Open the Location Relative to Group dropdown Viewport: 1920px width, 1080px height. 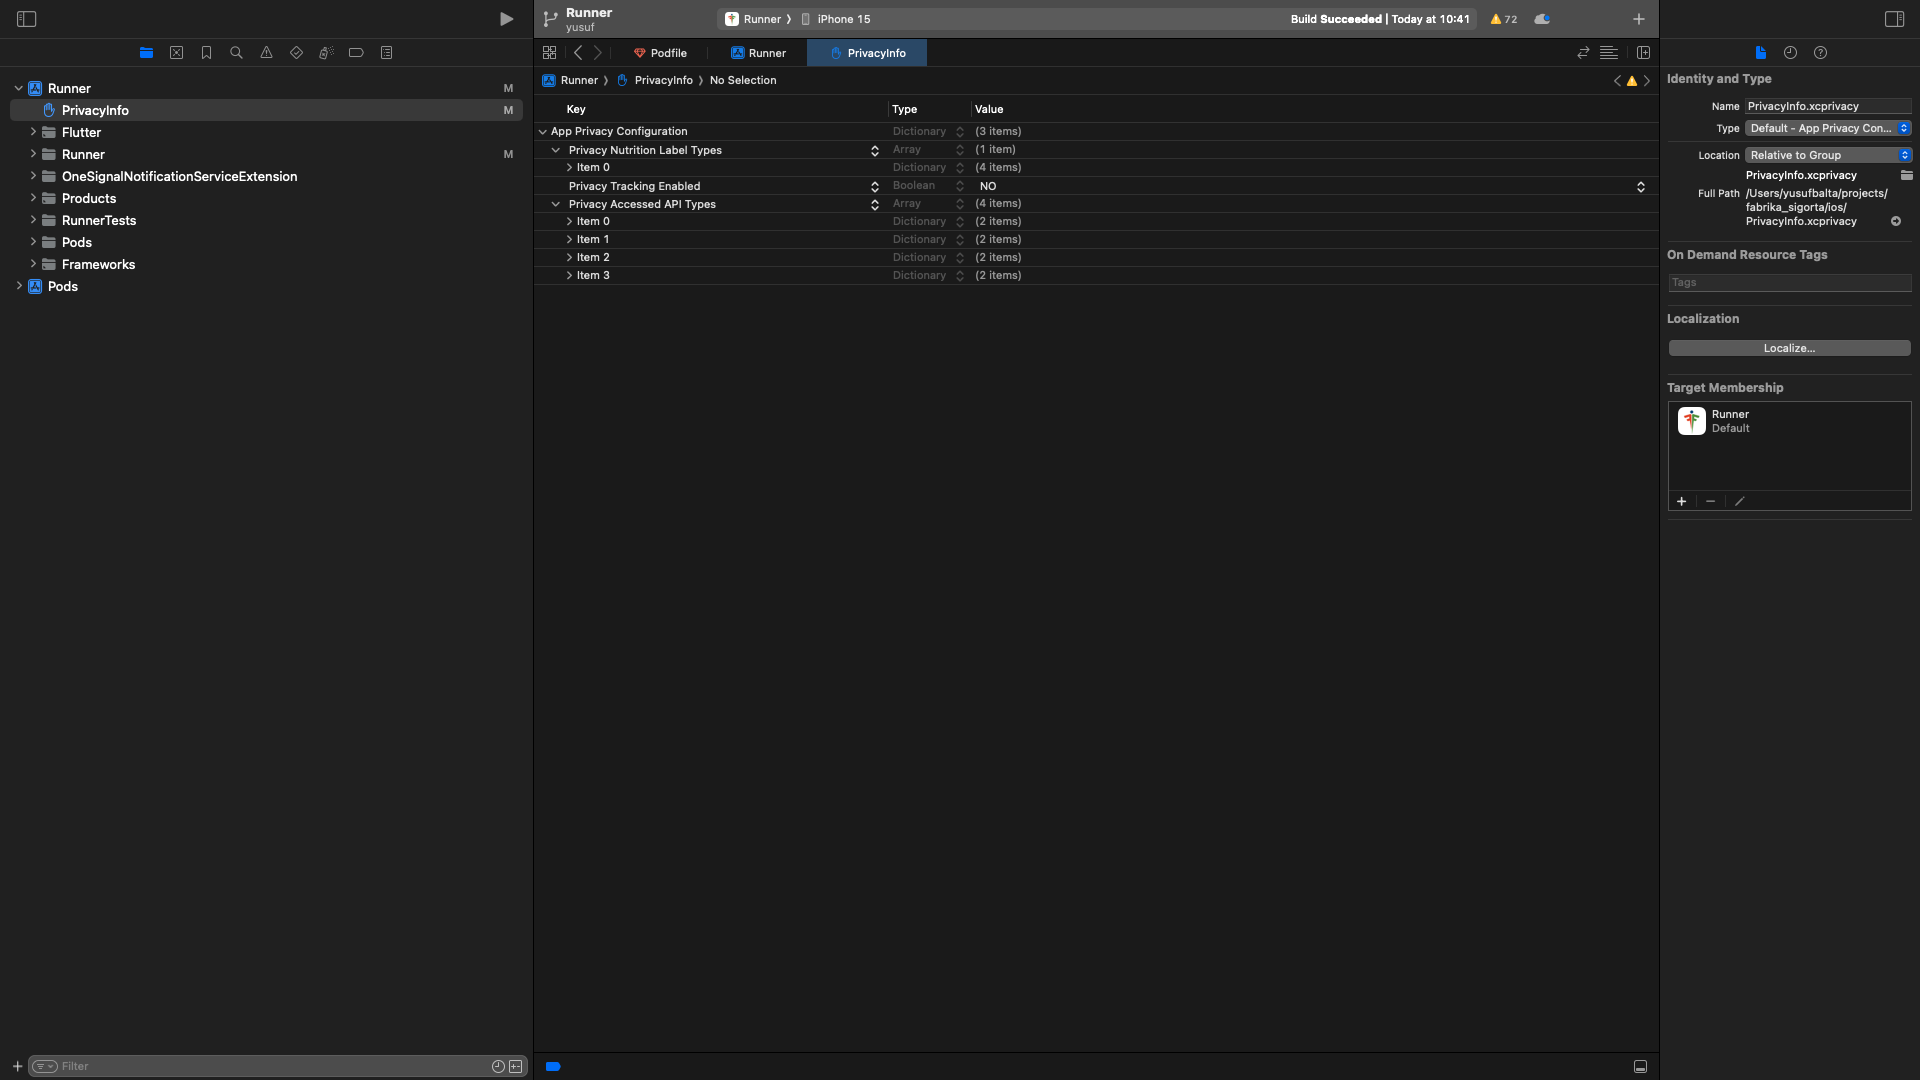point(1827,155)
